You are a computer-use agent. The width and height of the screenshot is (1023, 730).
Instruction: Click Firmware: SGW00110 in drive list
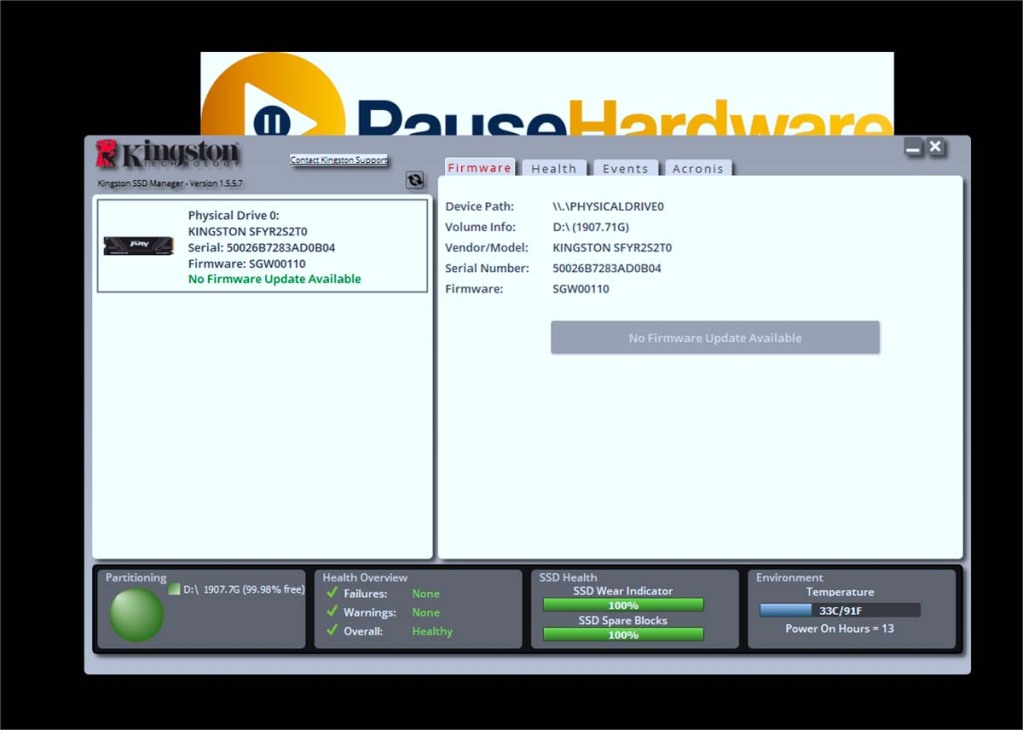[x=247, y=264]
